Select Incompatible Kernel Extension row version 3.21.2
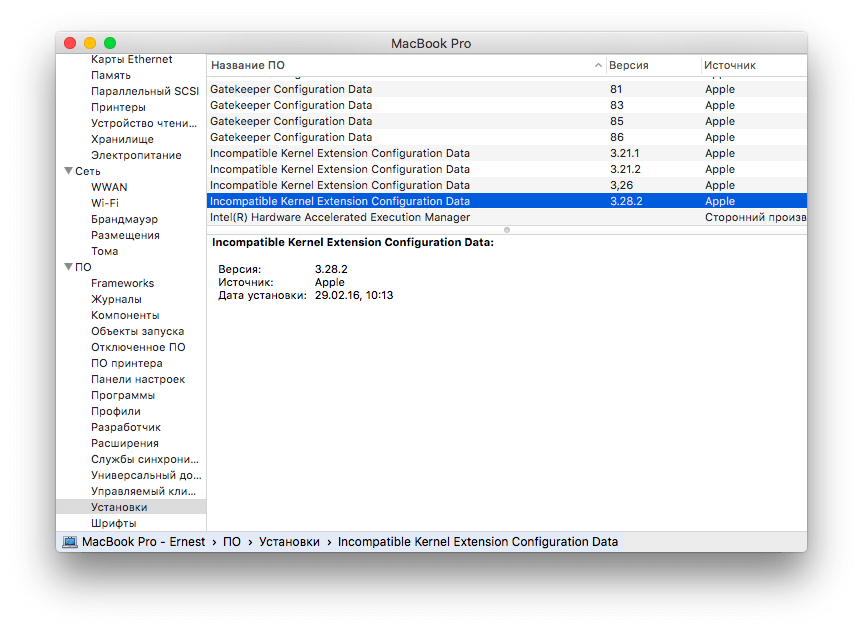The width and height of the screenshot is (863, 632). click(x=507, y=168)
